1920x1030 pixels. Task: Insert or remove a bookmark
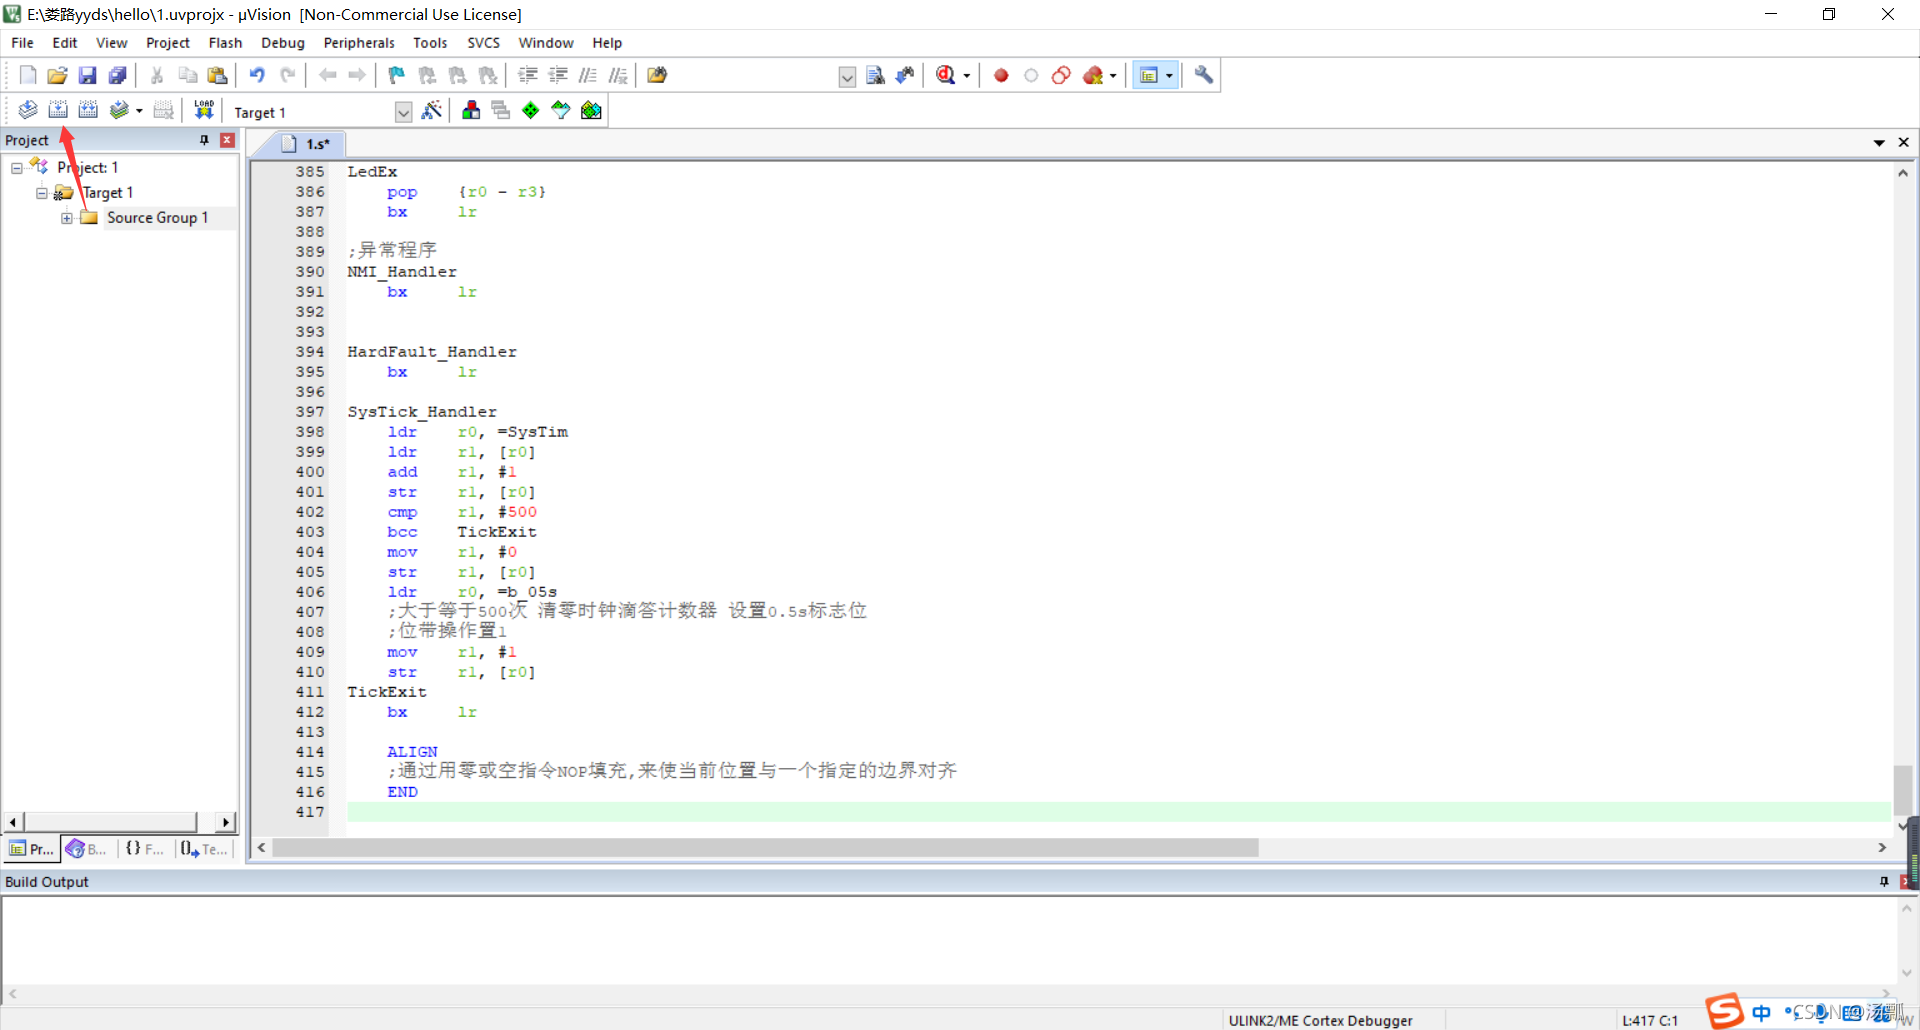tap(397, 75)
